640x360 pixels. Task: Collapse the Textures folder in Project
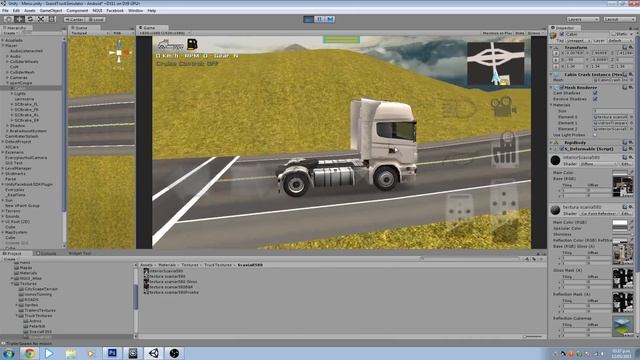pyautogui.click(x=12, y=284)
